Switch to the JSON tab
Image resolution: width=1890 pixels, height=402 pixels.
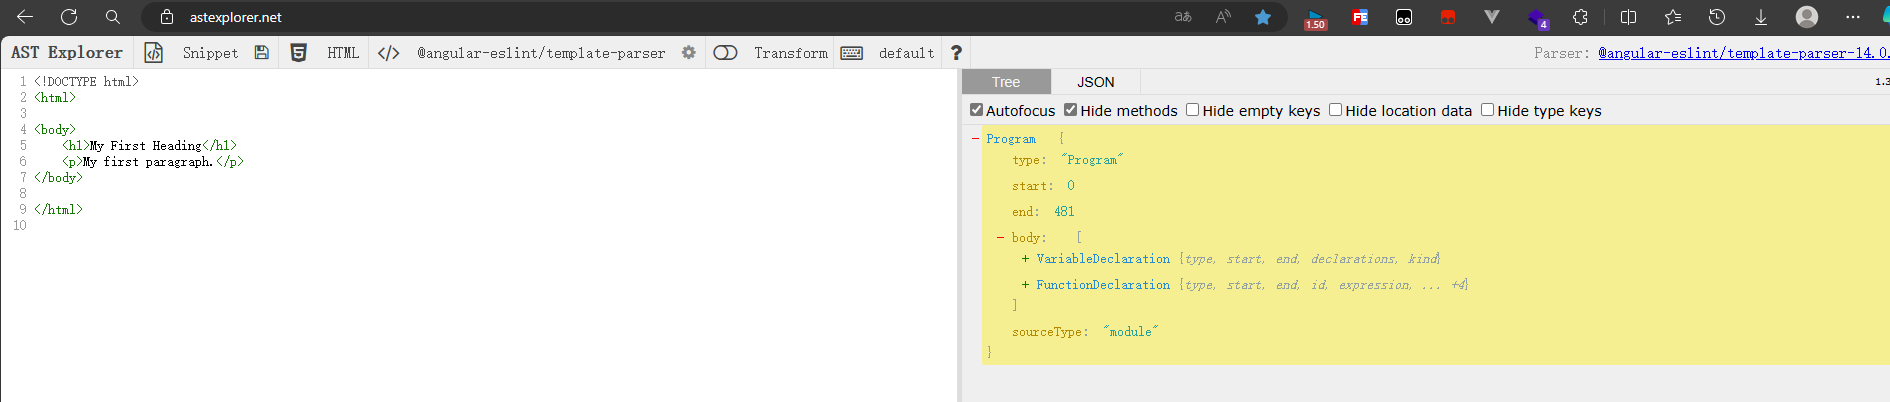point(1096,82)
